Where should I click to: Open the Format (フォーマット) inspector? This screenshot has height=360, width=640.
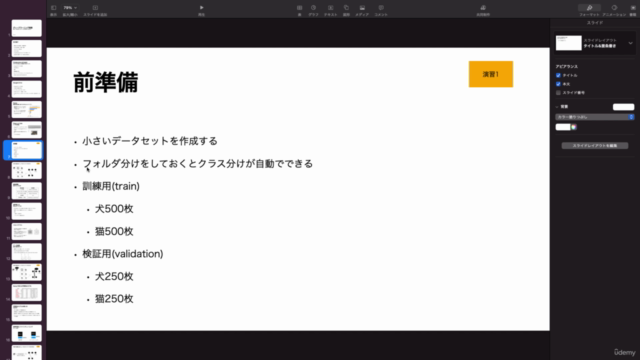coord(589,8)
